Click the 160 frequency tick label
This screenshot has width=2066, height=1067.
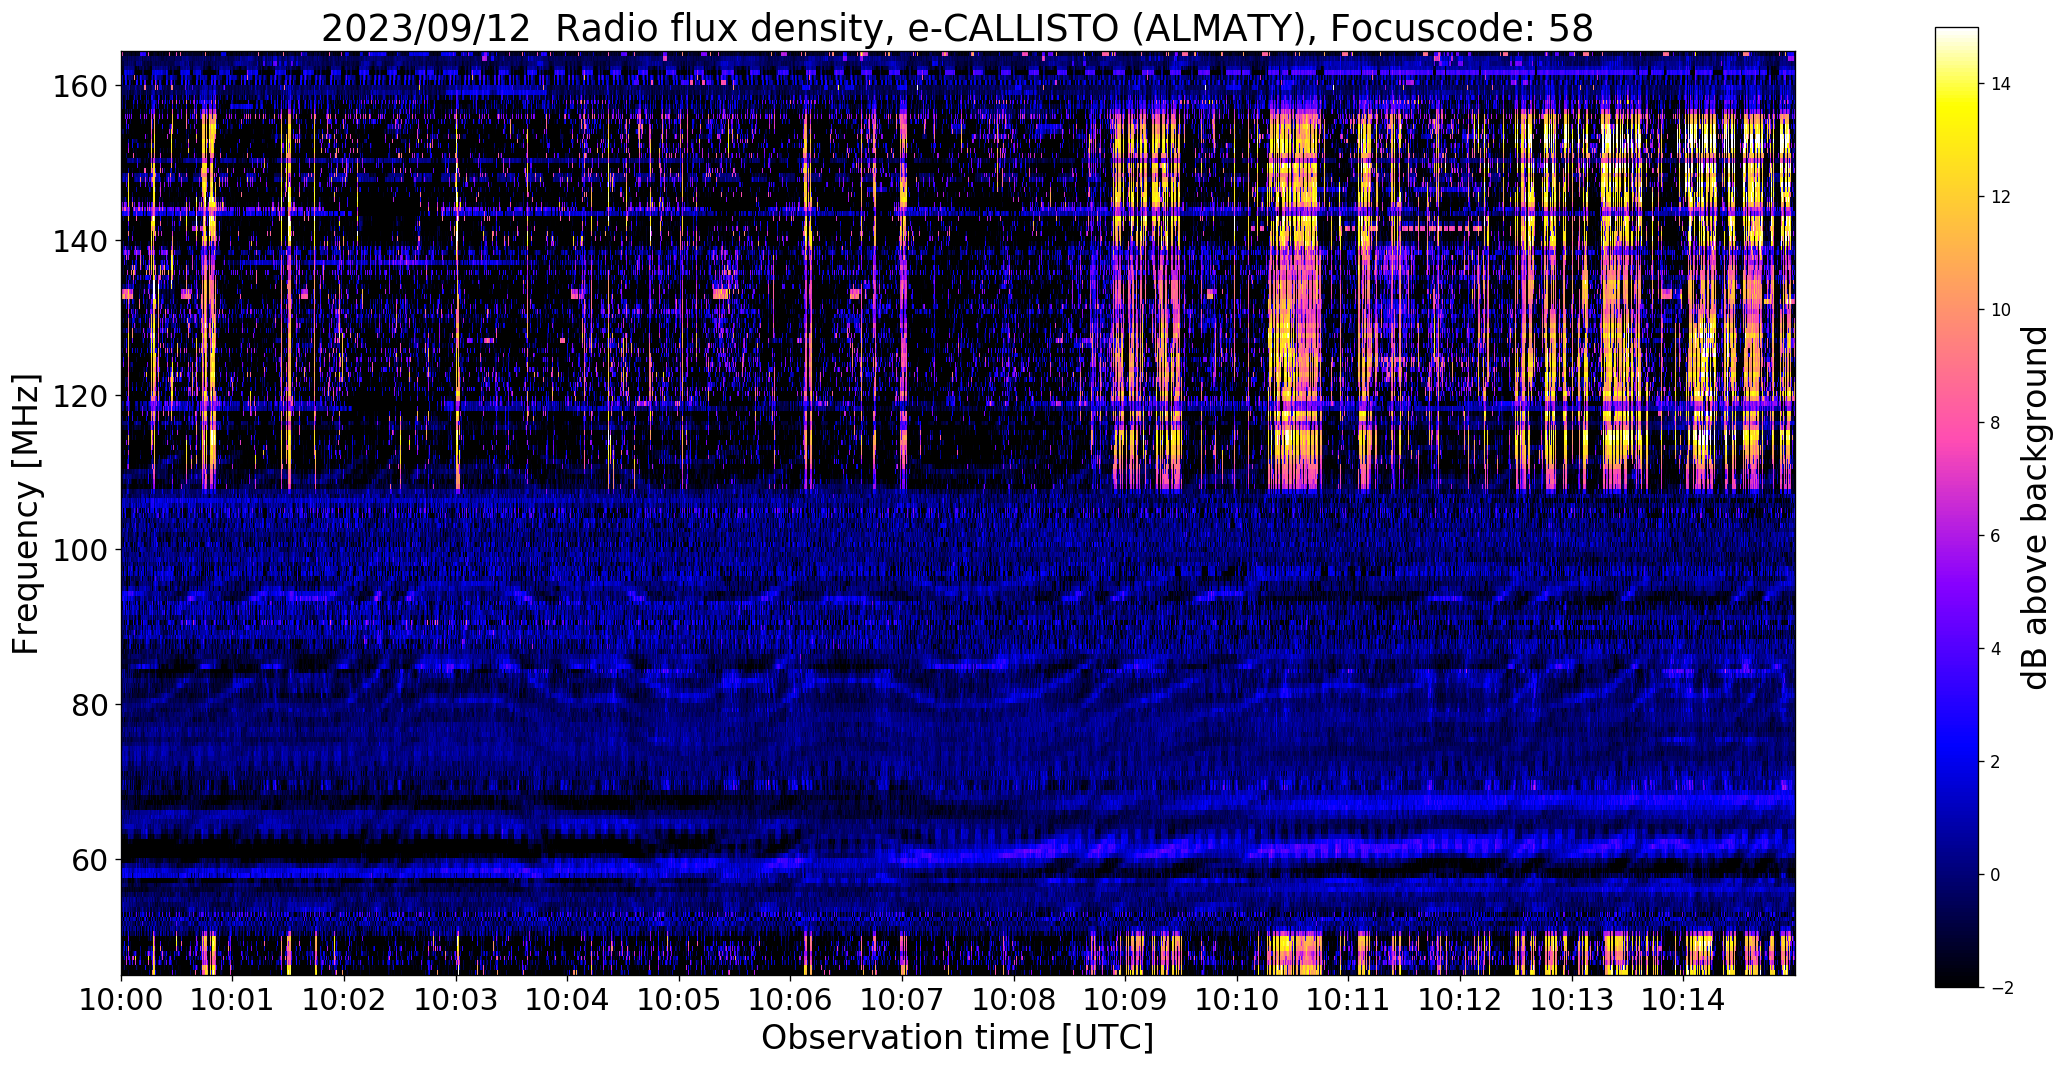tap(79, 87)
